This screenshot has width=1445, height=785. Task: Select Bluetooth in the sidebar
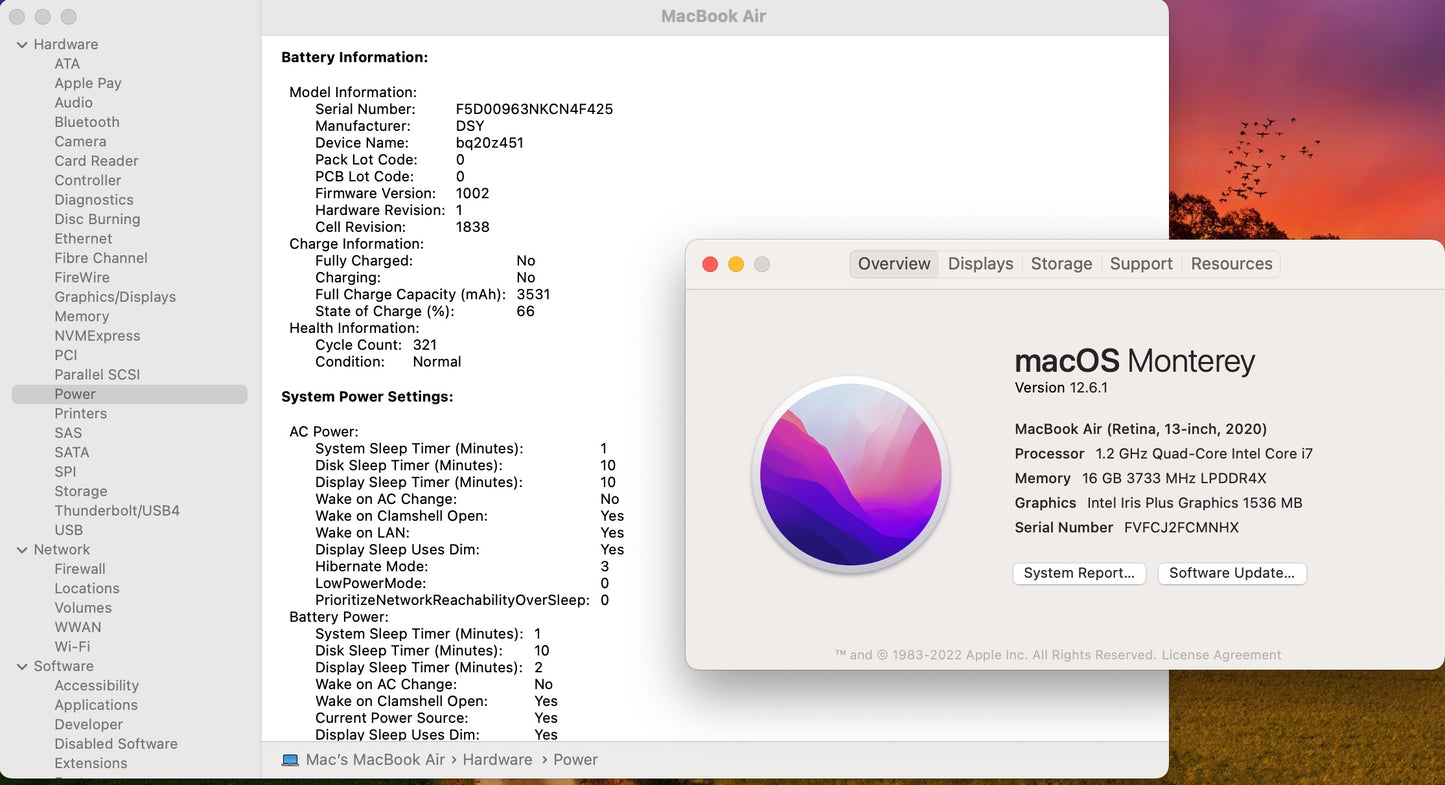click(87, 121)
